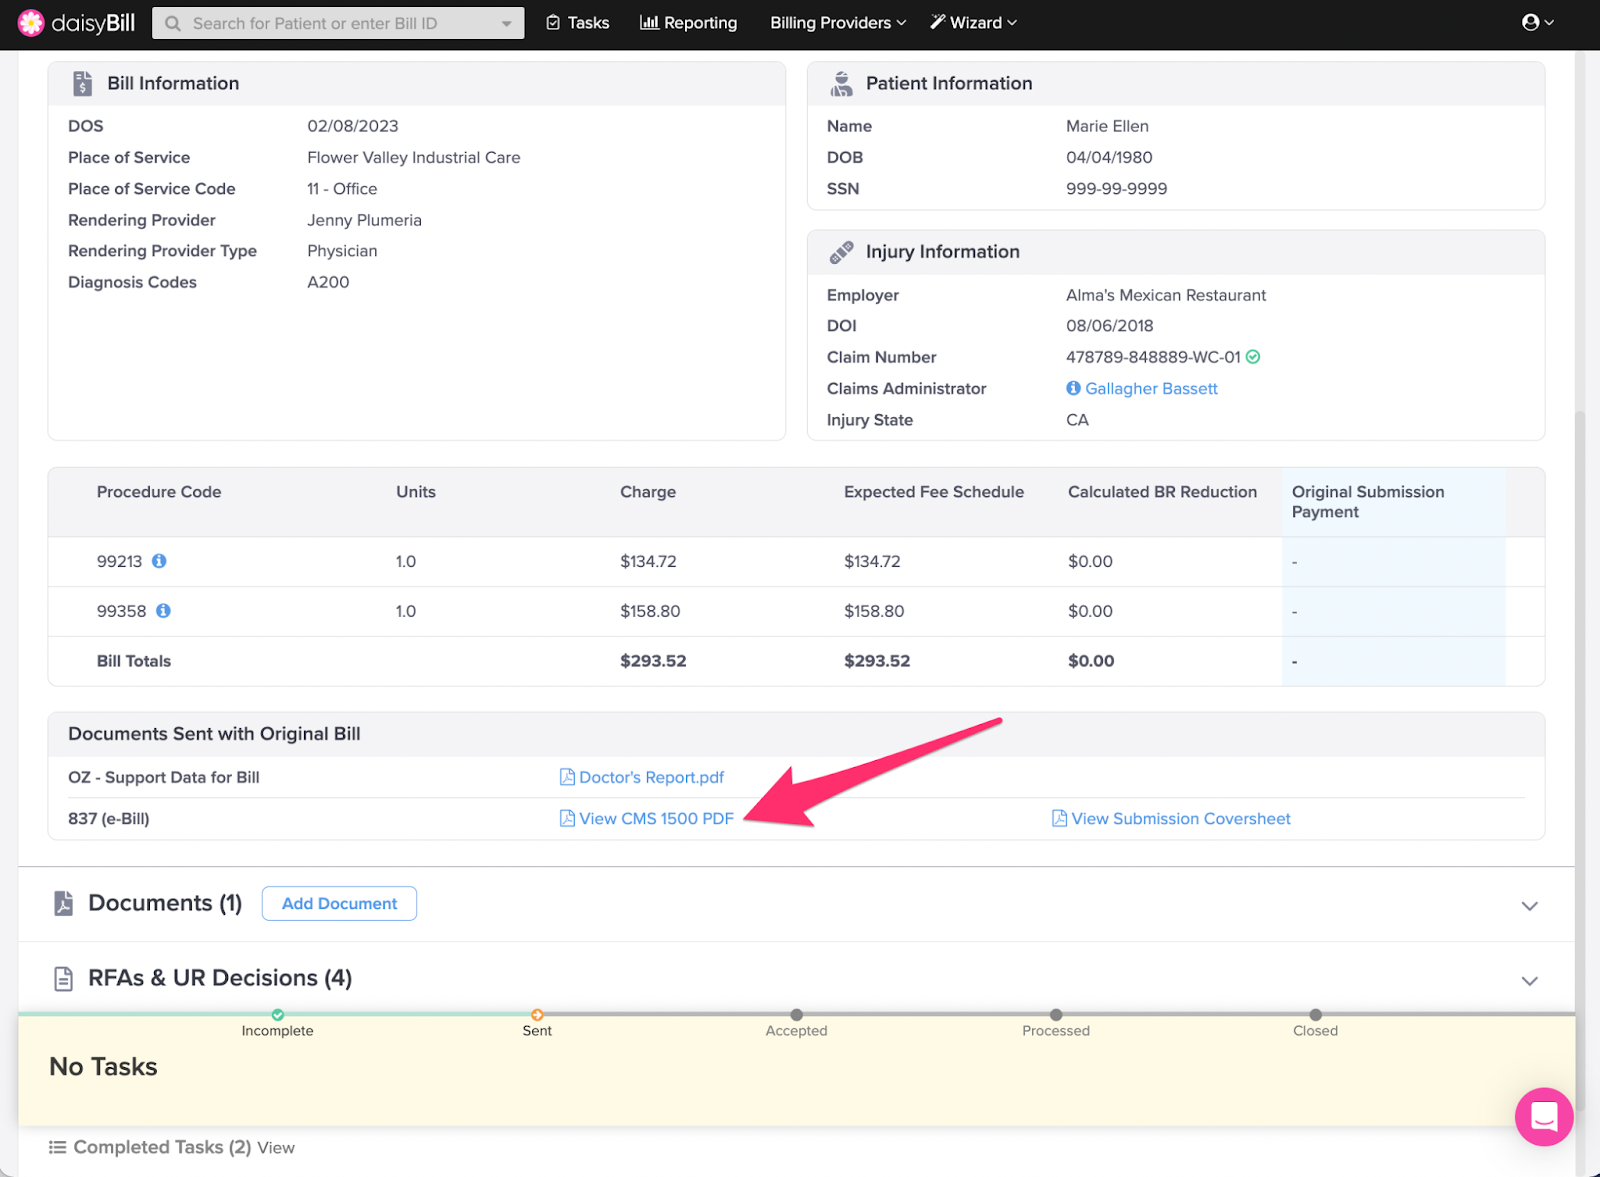Click the Procedure Code column header
The height and width of the screenshot is (1177, 1600).
(159, 492)
